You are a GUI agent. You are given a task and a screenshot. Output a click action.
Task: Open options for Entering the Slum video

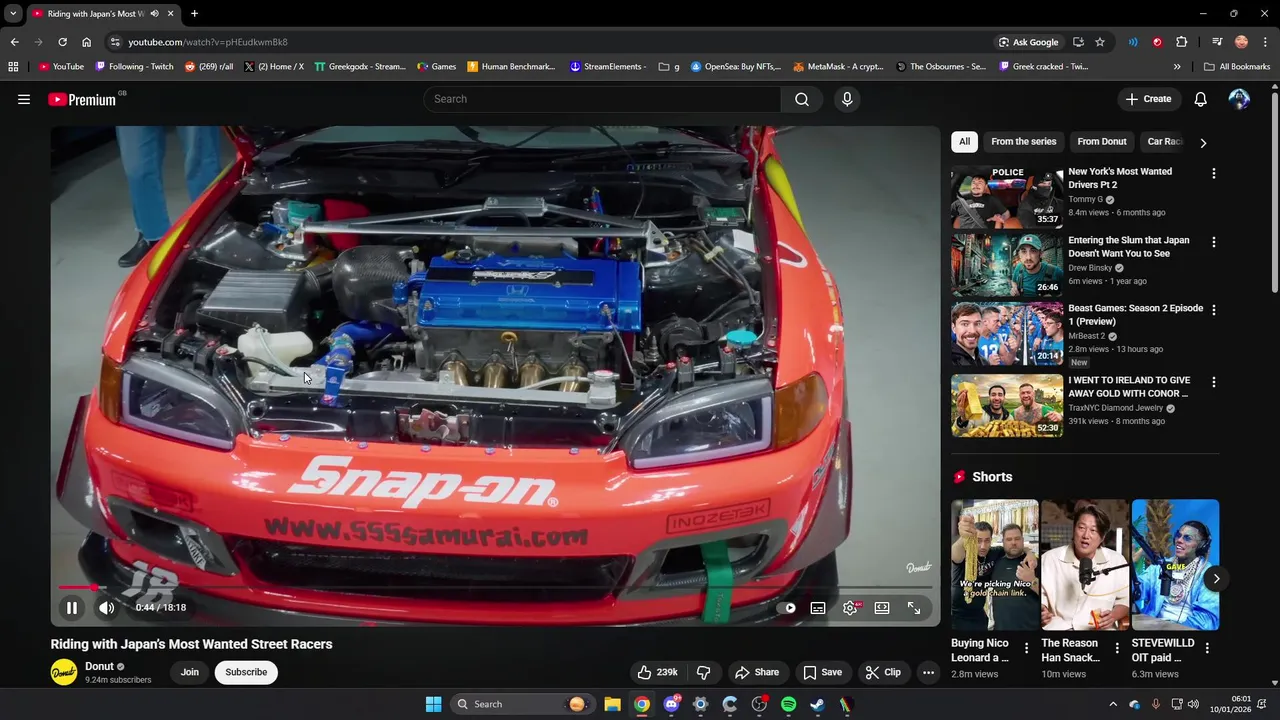point(1214,242)
